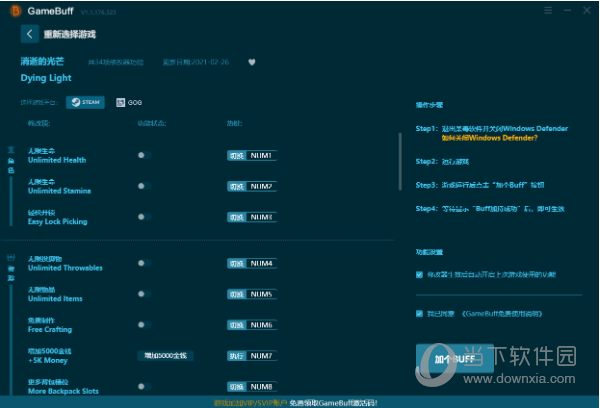The width and height of the screenshot is (600, 408).
Task: Click the Unlimited Throwables label
Action: click(65, 268)
